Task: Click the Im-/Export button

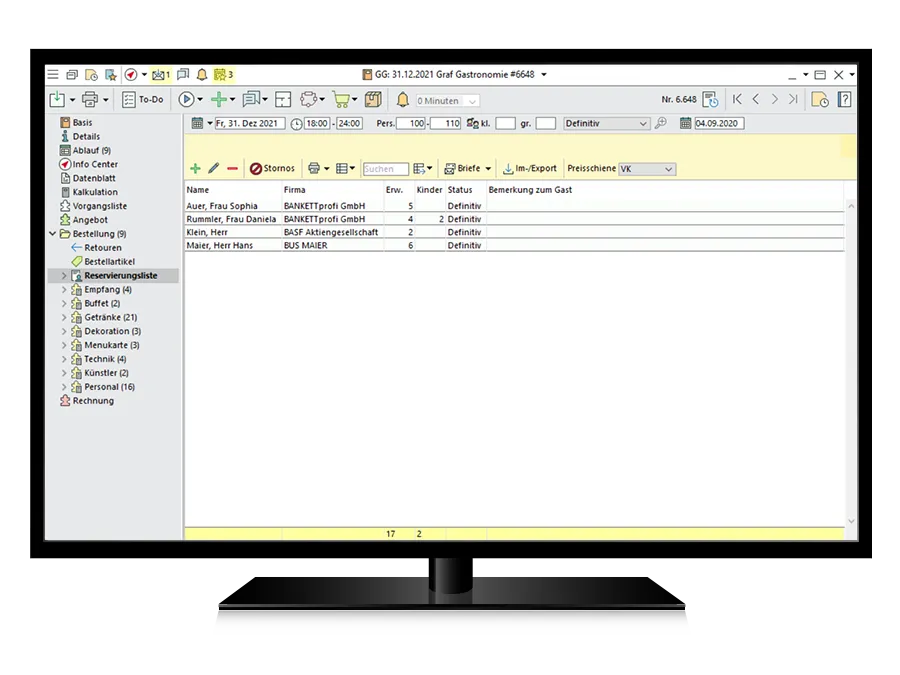Action: [x=530, y=169]
